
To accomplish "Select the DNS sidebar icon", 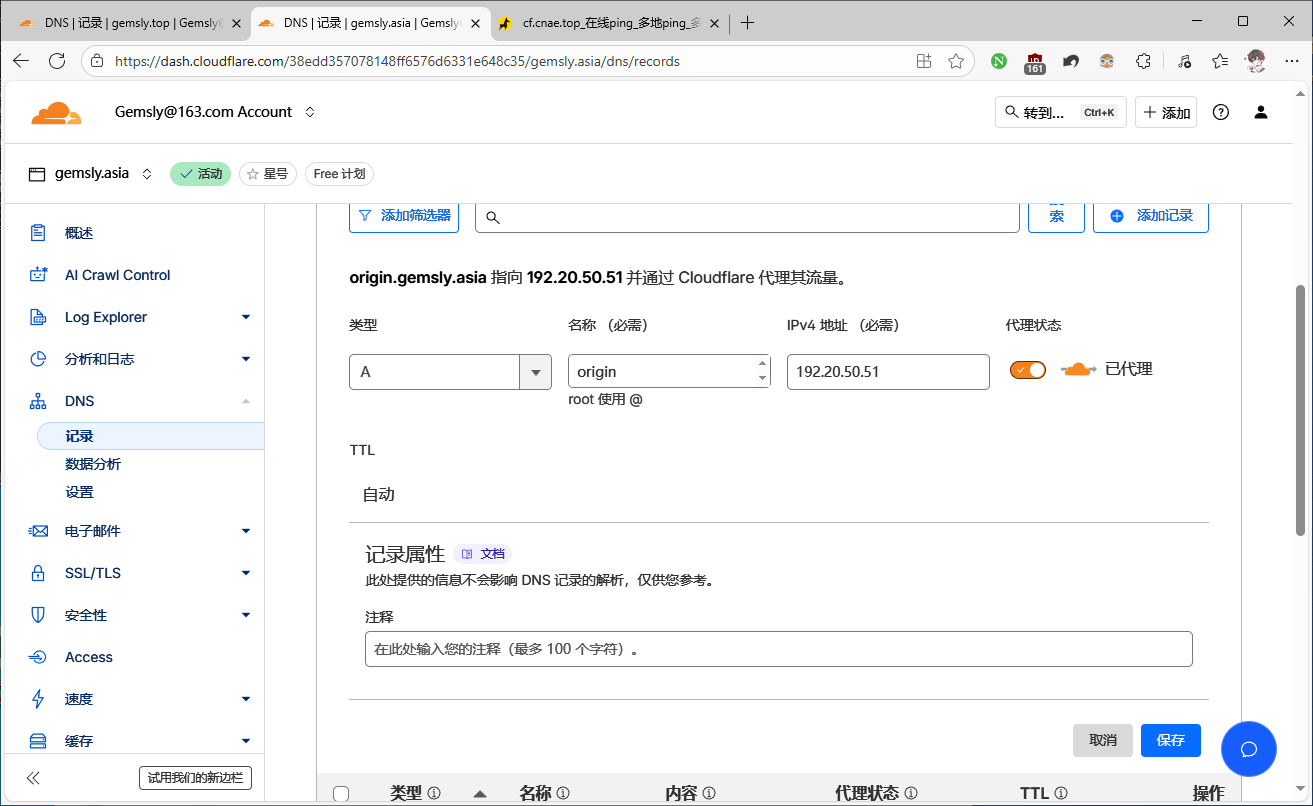I will pyautogui.click(x=39, y=400).
